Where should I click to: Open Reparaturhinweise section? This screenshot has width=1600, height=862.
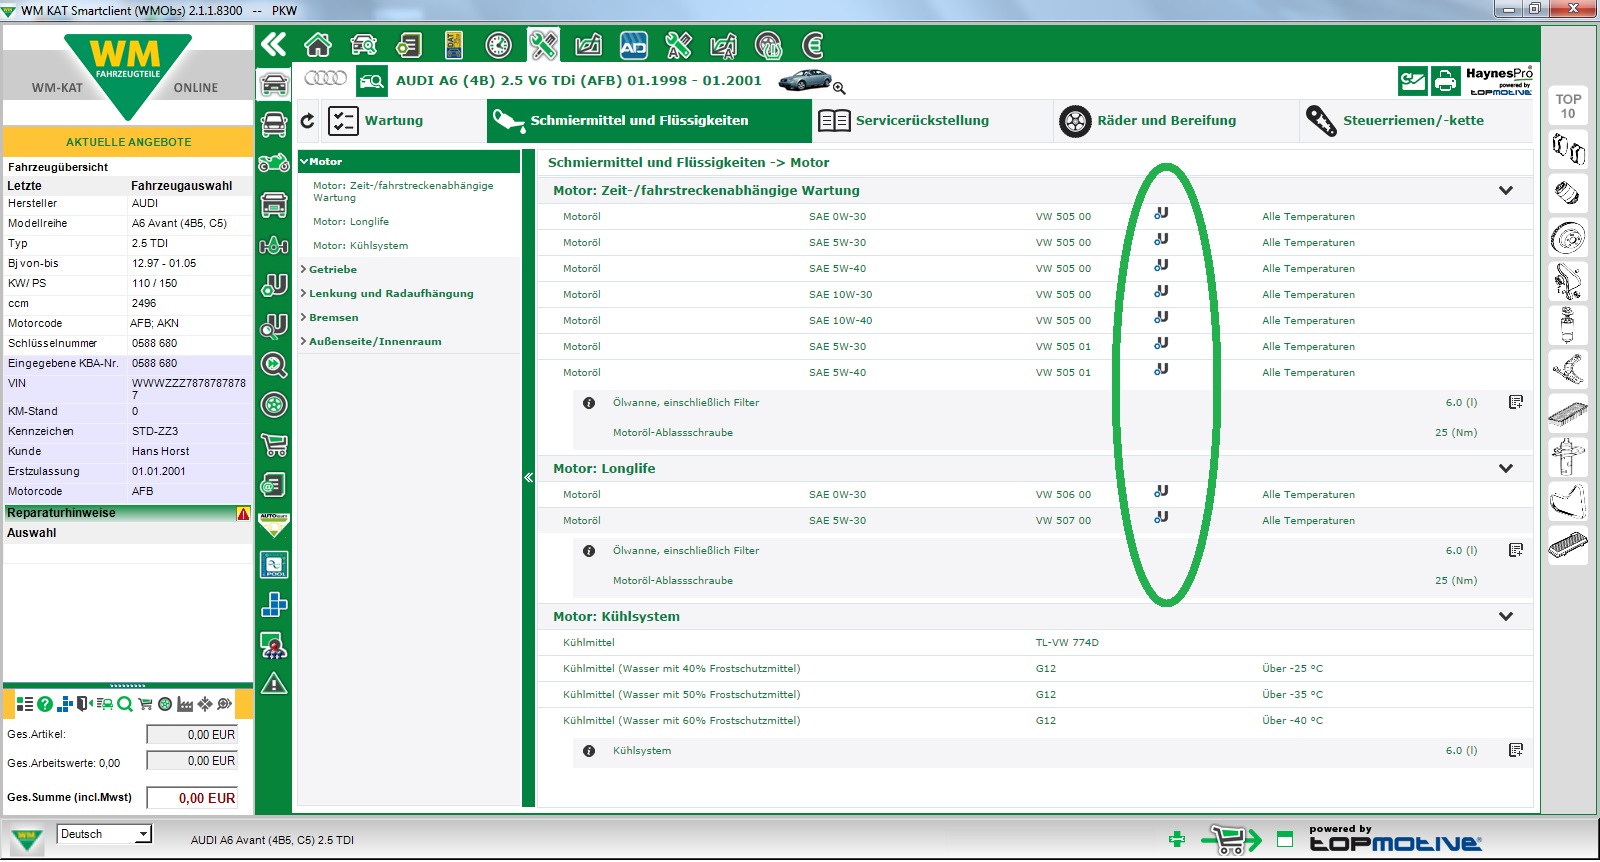click(x=128, y=513)
